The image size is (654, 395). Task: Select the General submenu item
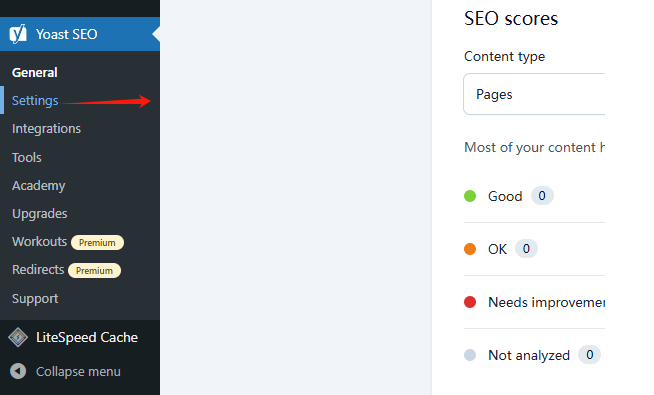pos(35,73)
